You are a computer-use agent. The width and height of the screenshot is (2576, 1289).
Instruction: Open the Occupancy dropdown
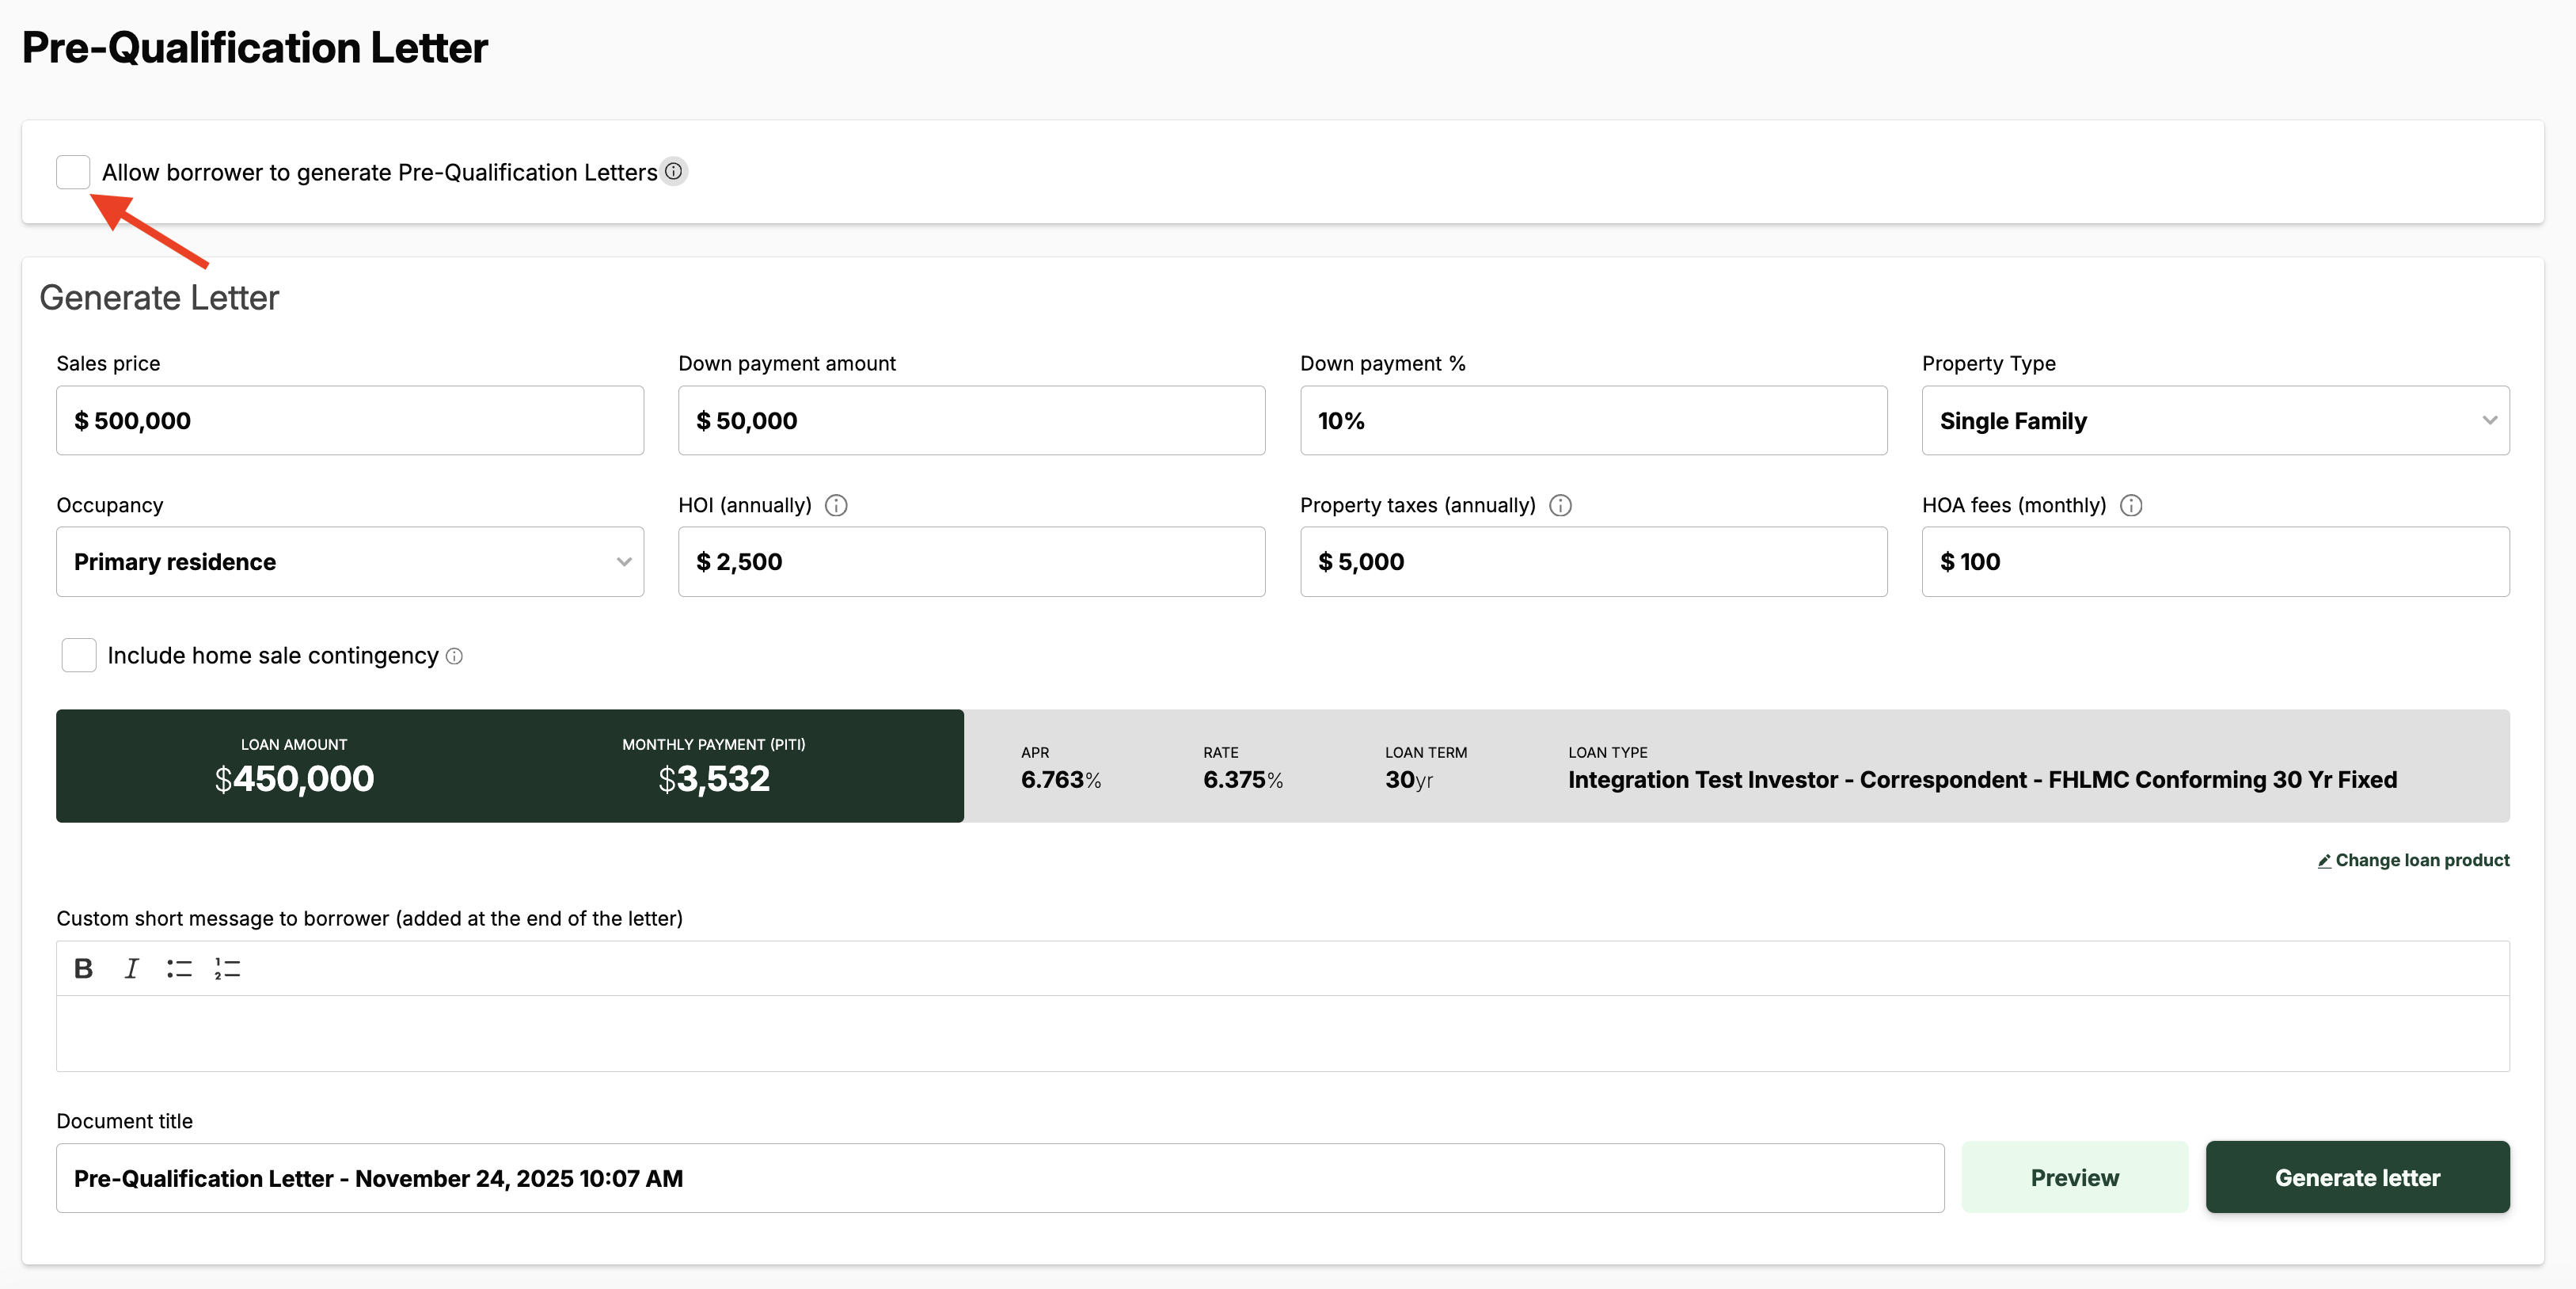point(349,562)
